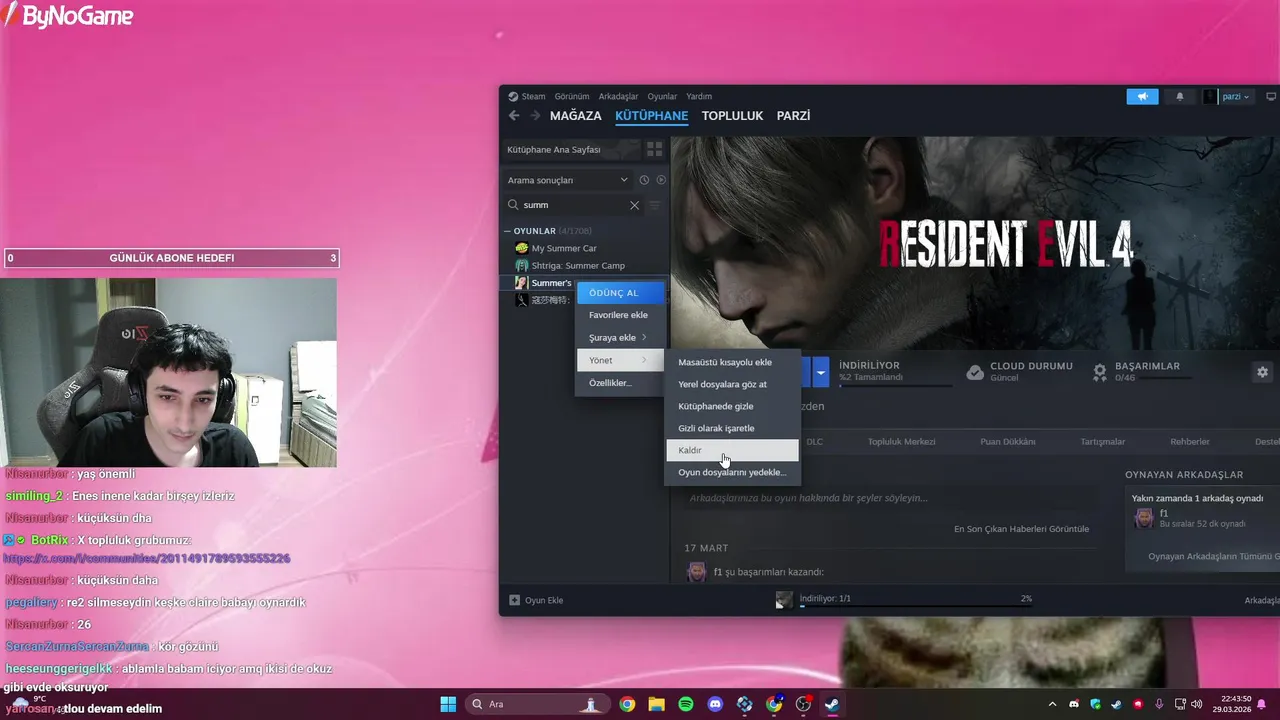
Task: Open the Yardım menu
Action: tap(699, 97)
